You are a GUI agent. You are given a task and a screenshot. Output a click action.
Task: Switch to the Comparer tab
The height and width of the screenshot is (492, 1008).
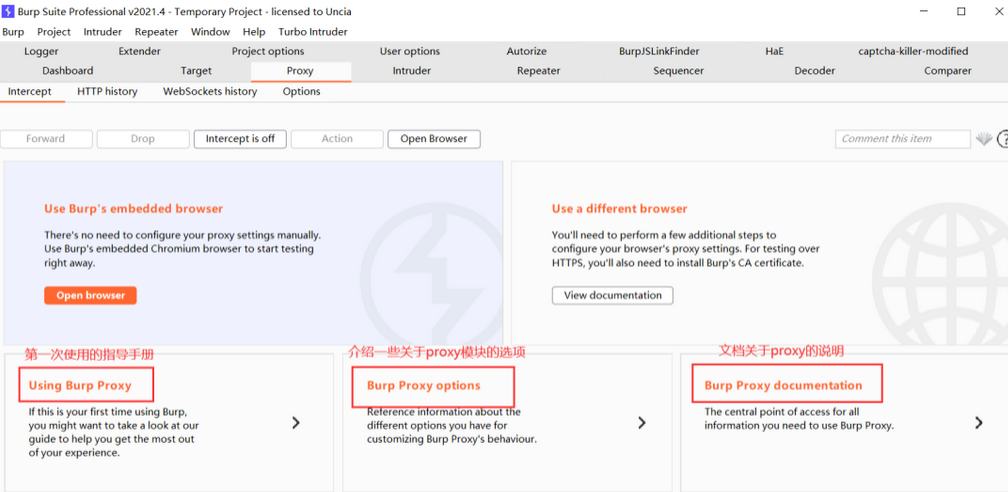[x=948, y=71]
